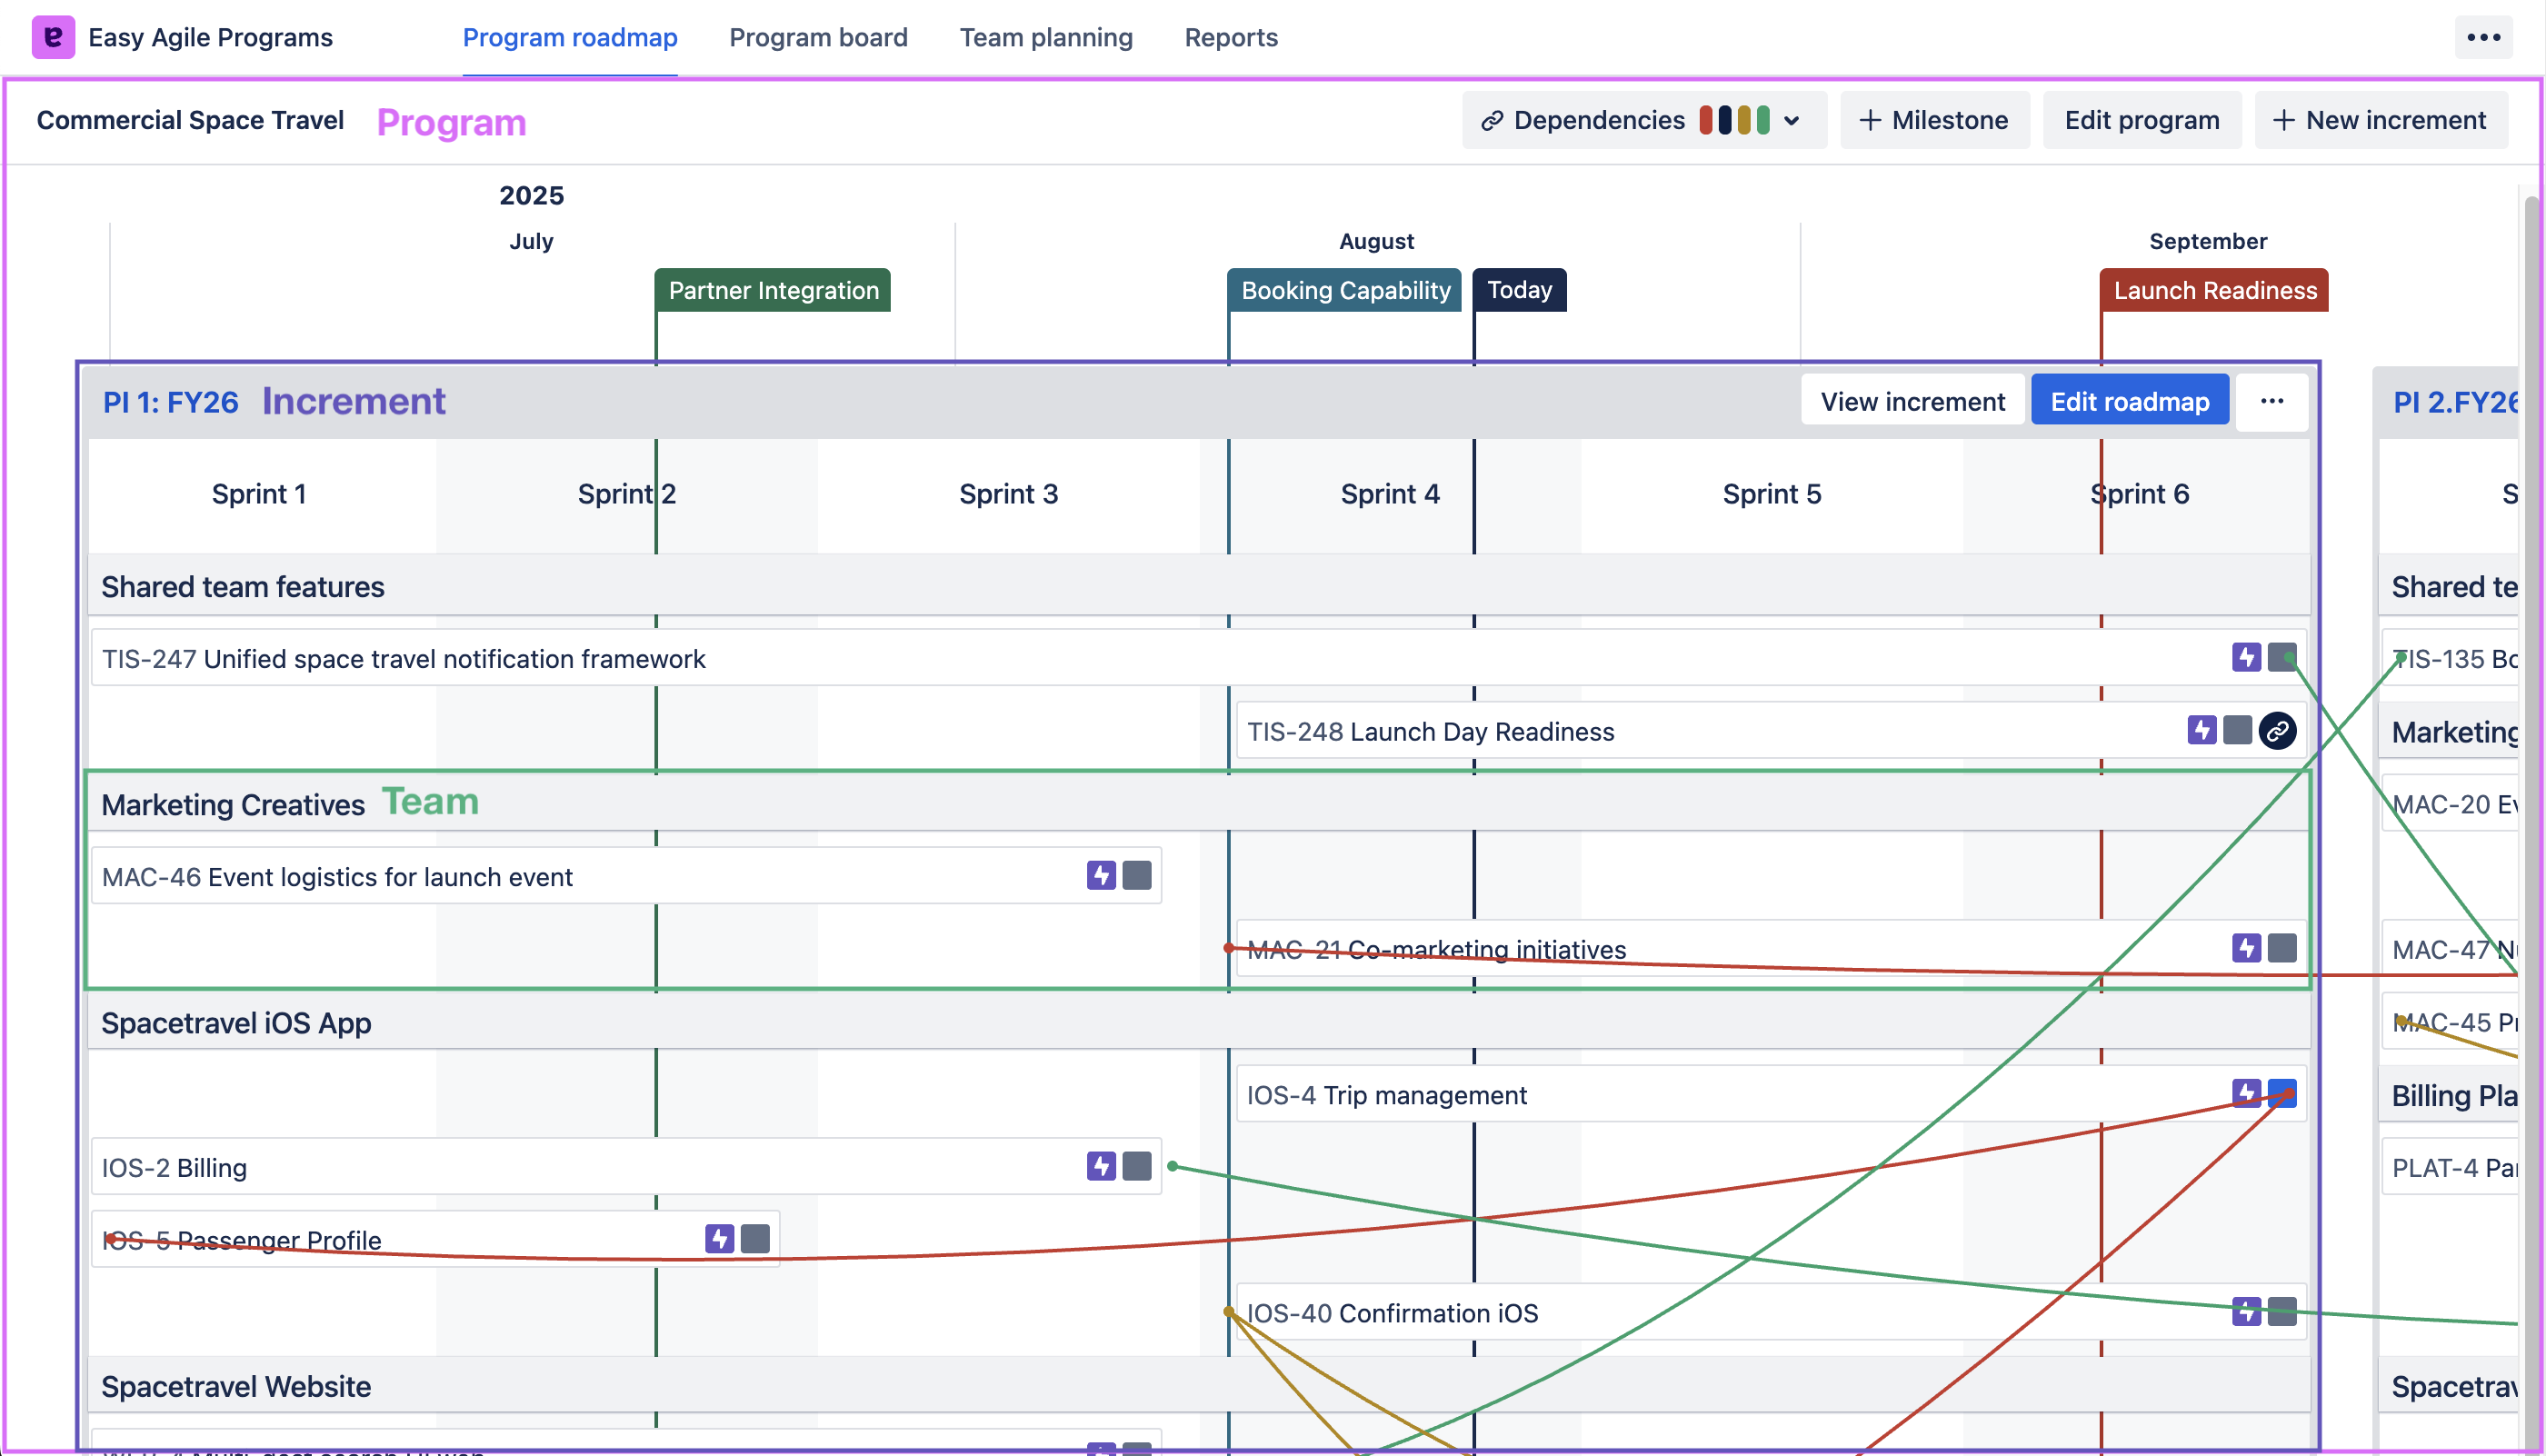Click the red dependency color swatch
Viewport: 2546px width, 1456px height.
coord(1706,120)
